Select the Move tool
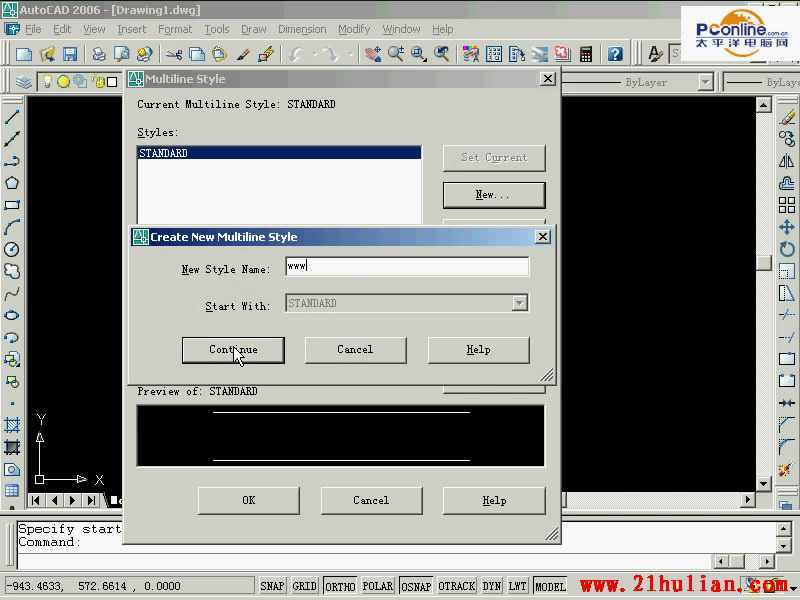This screenshot has height=600, width=800. click(787, 227)
